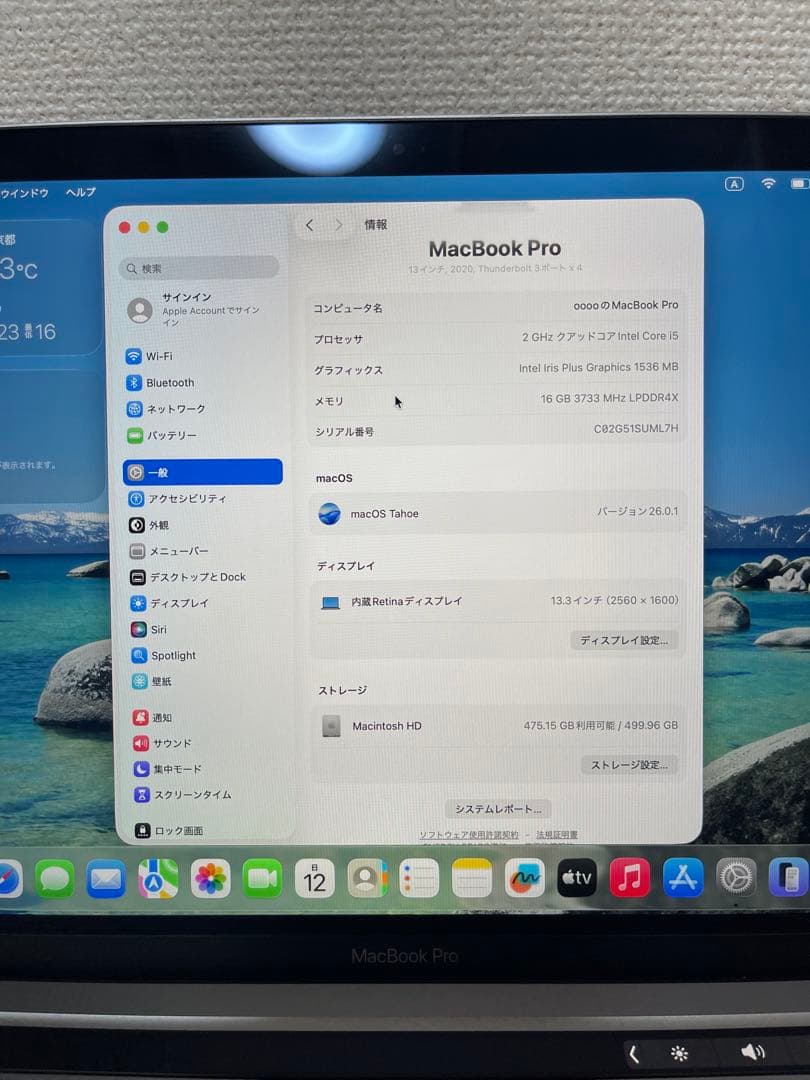The image size is (810, 1080).
Task: Open ロック画面 settings in sidebar
Action: pos(169,831)
